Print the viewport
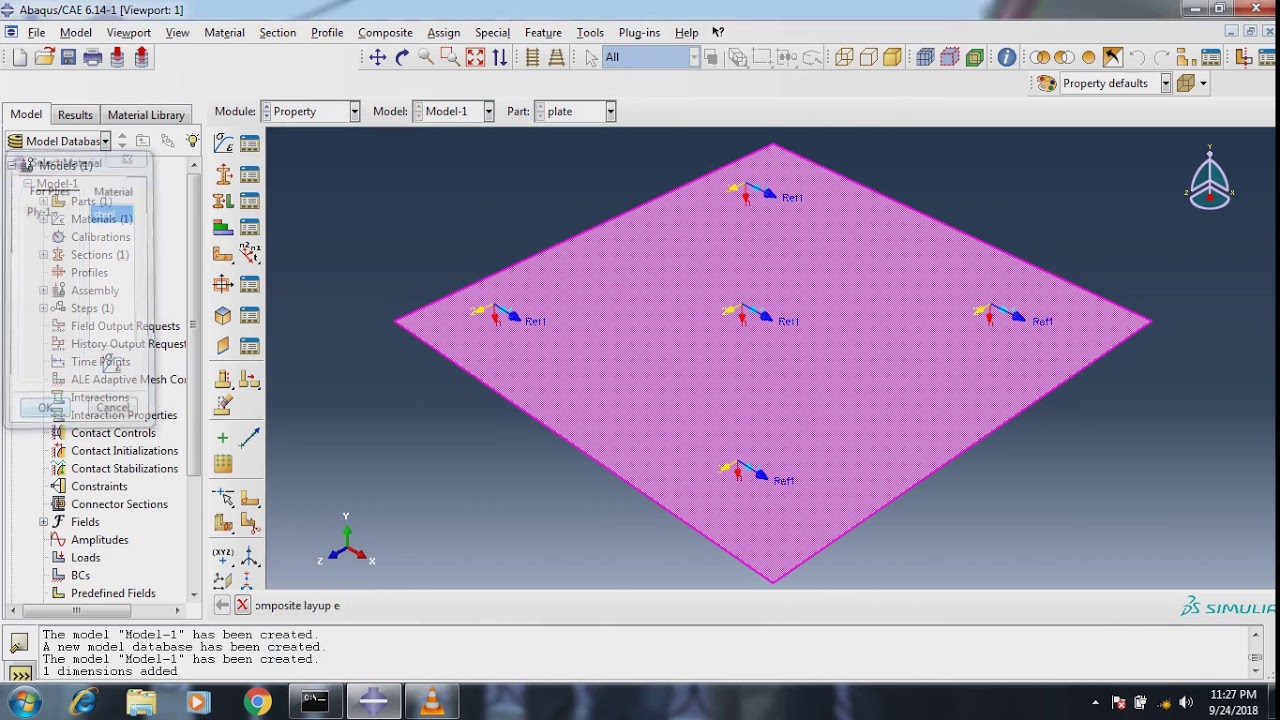The width and height of the screenshot is (1280, 720). click(93, 57)
